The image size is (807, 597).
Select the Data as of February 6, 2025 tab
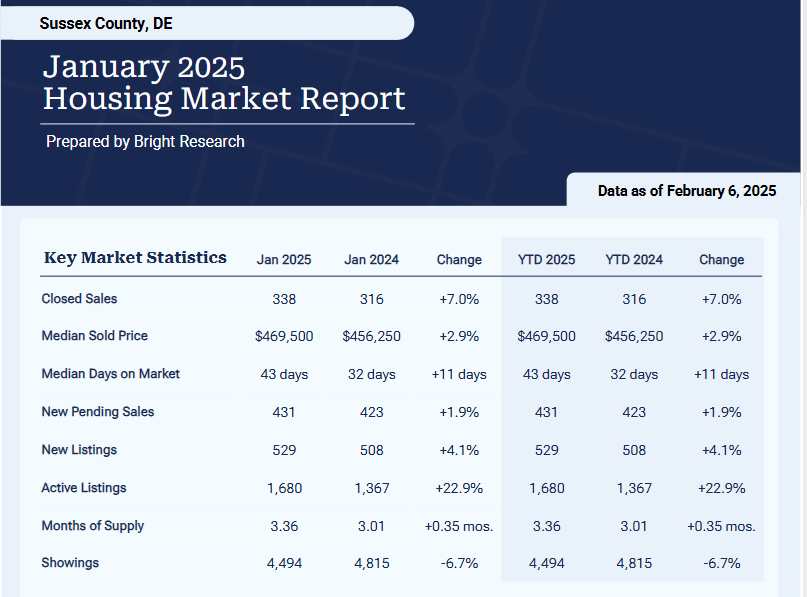tap(686, 190)
